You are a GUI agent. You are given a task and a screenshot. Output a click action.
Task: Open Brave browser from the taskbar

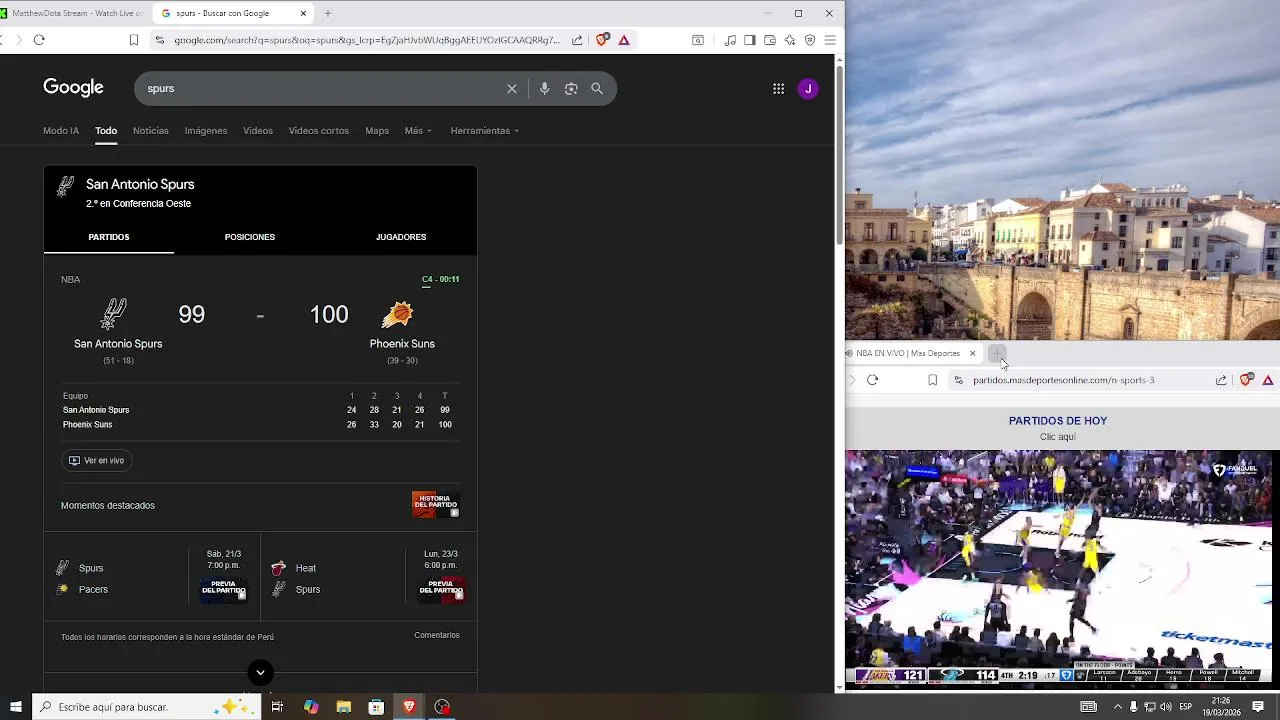409,707
